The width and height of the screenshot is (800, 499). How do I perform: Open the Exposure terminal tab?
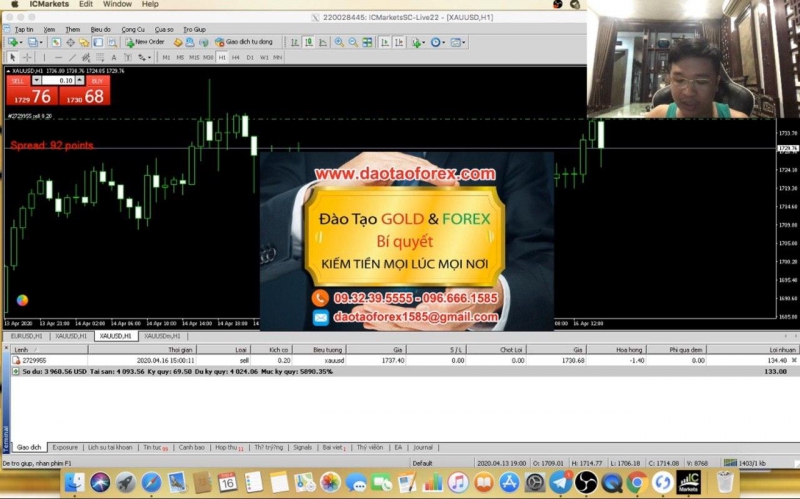pos(65,447)
